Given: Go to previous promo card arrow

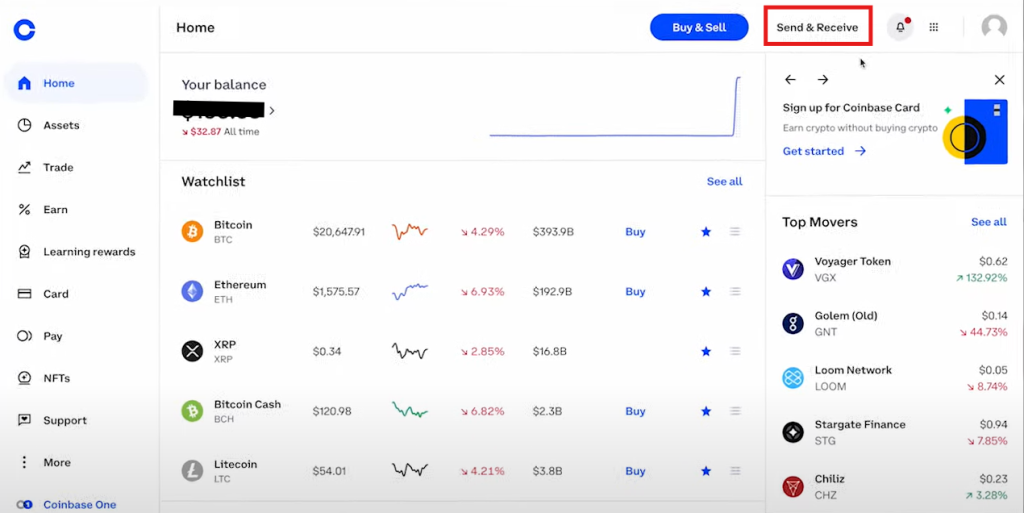Looking at the screenshot, I should coord(790,80).
